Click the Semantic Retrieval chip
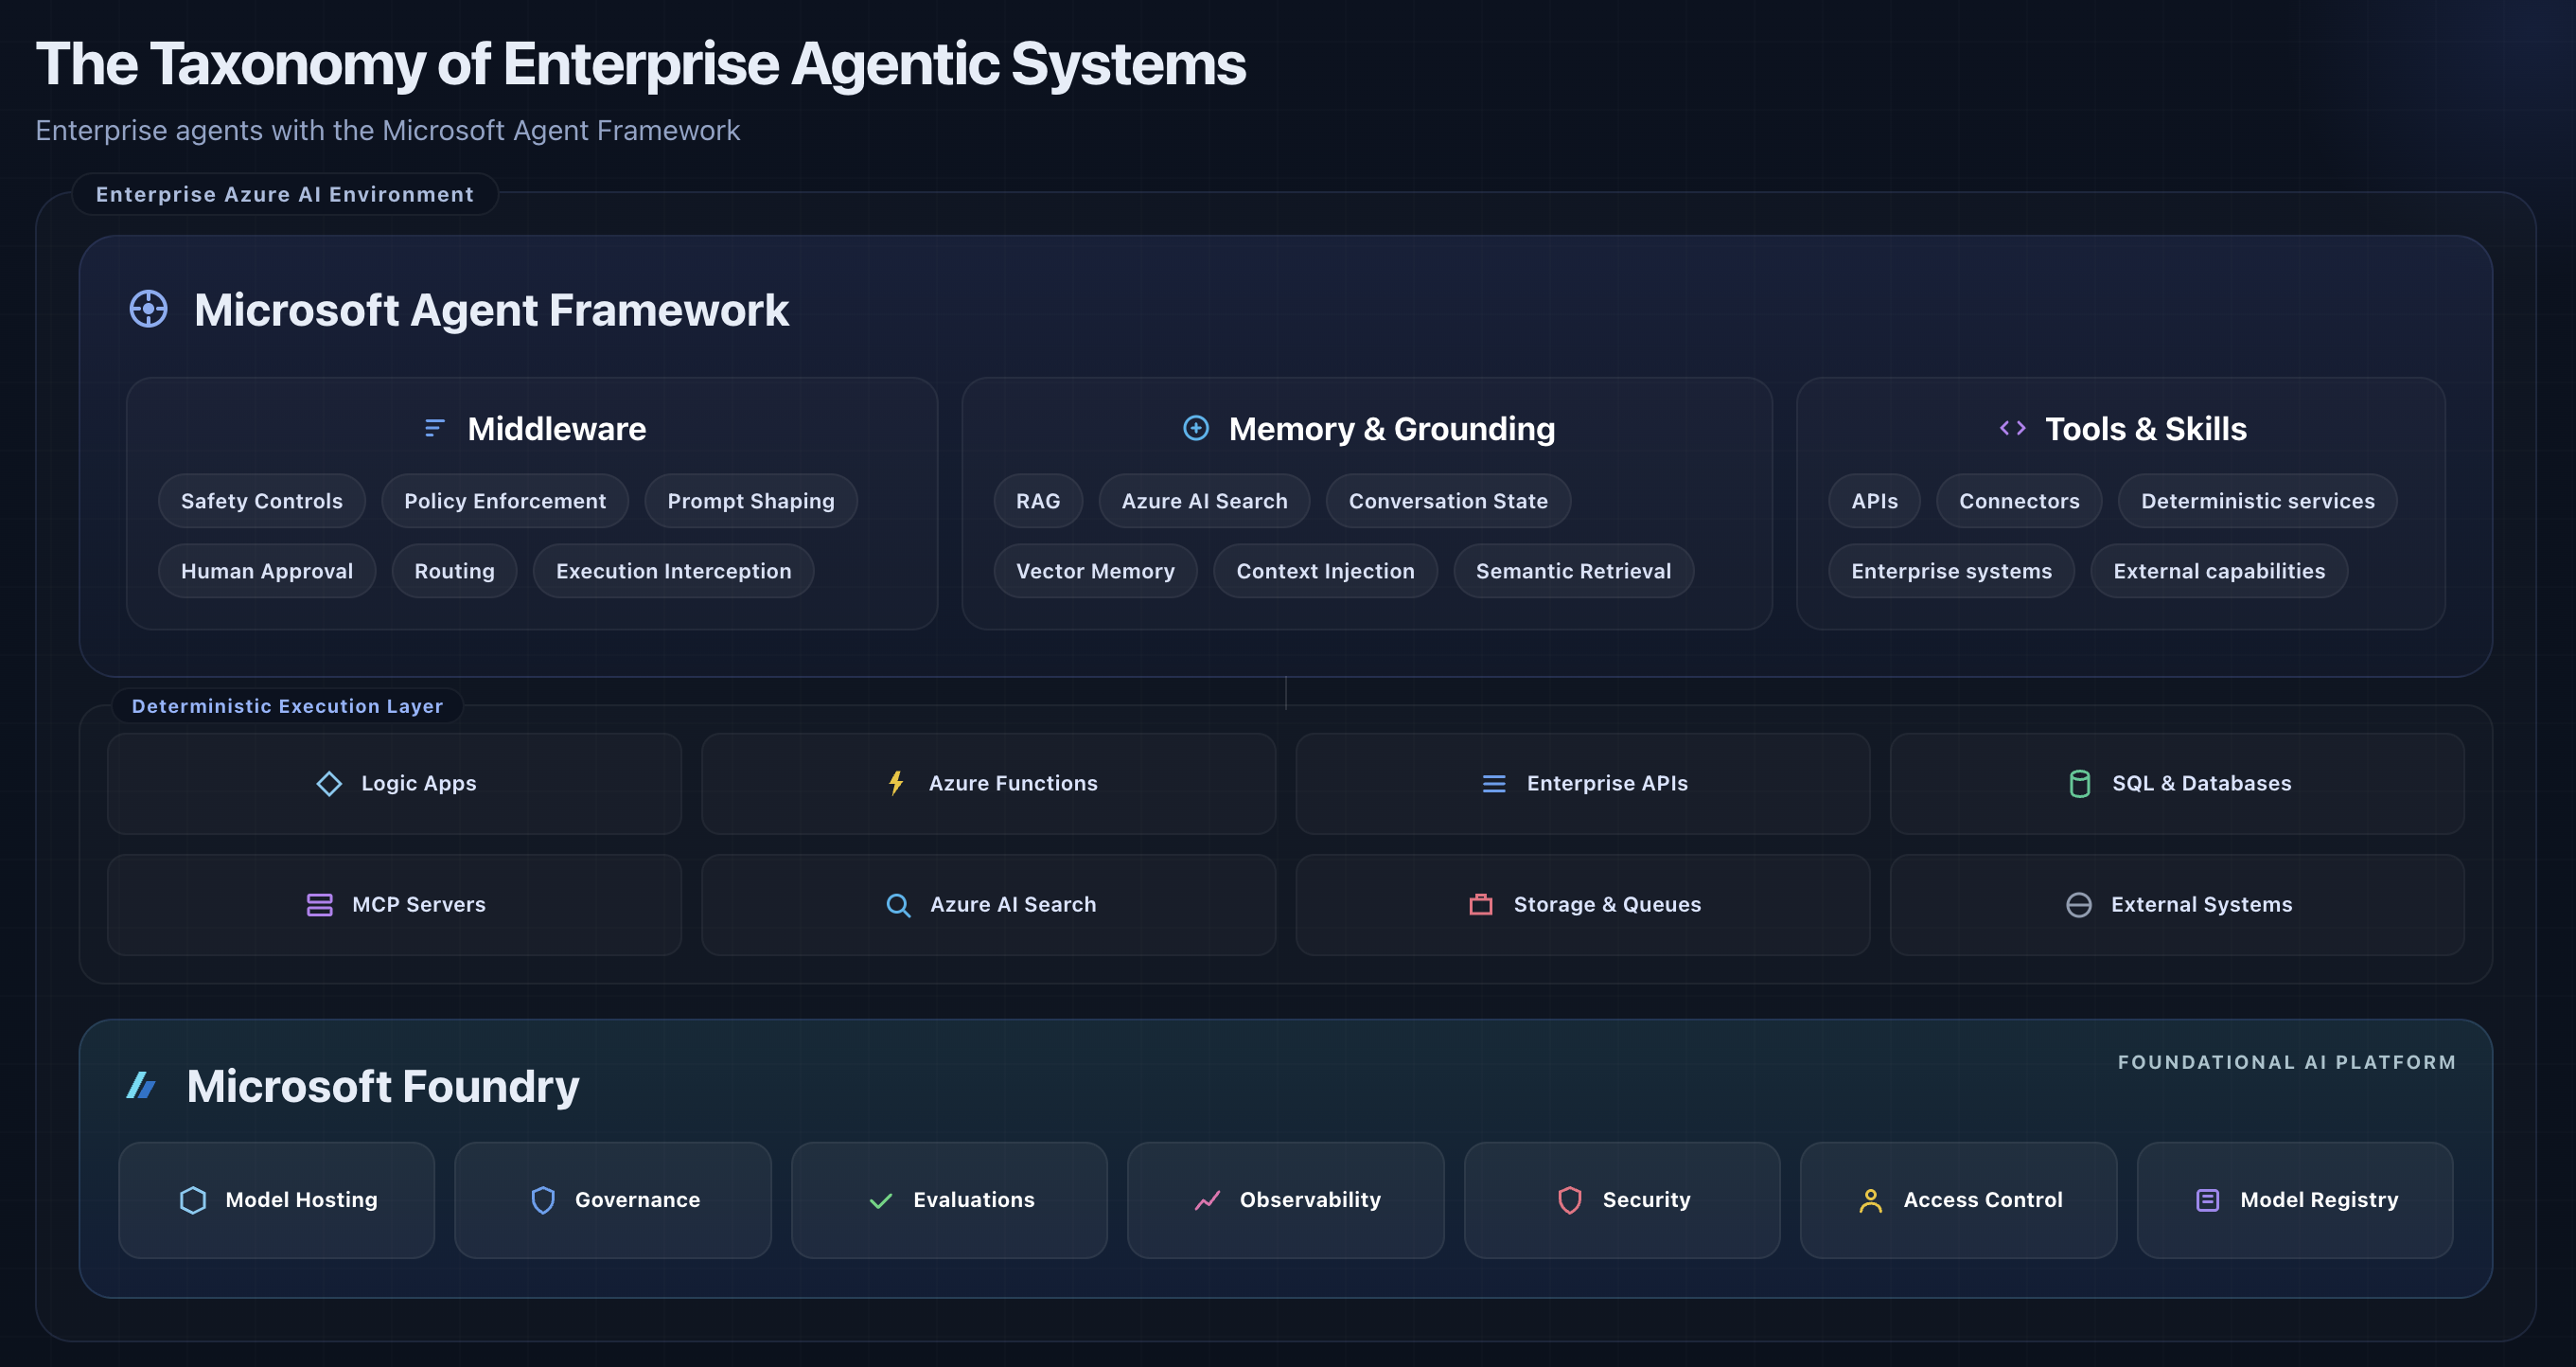 [1574, 571]
